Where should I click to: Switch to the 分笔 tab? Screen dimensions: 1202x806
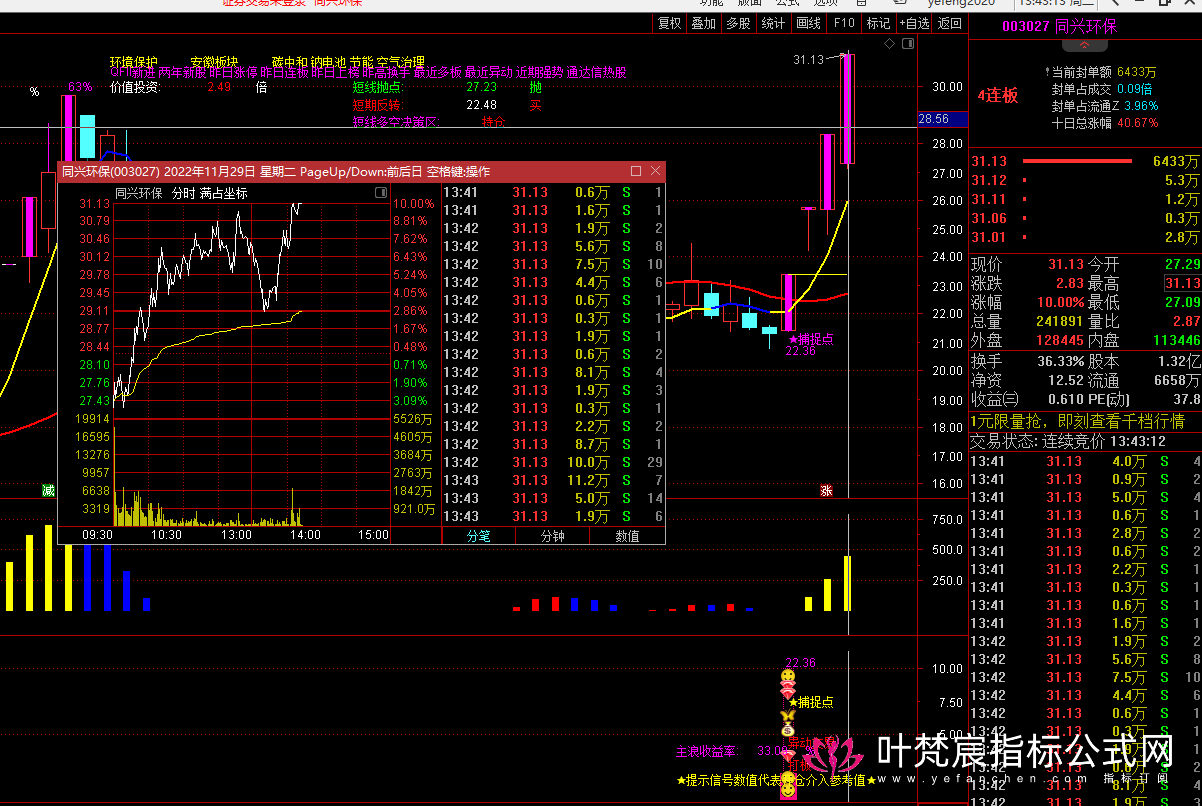[478, 535]
